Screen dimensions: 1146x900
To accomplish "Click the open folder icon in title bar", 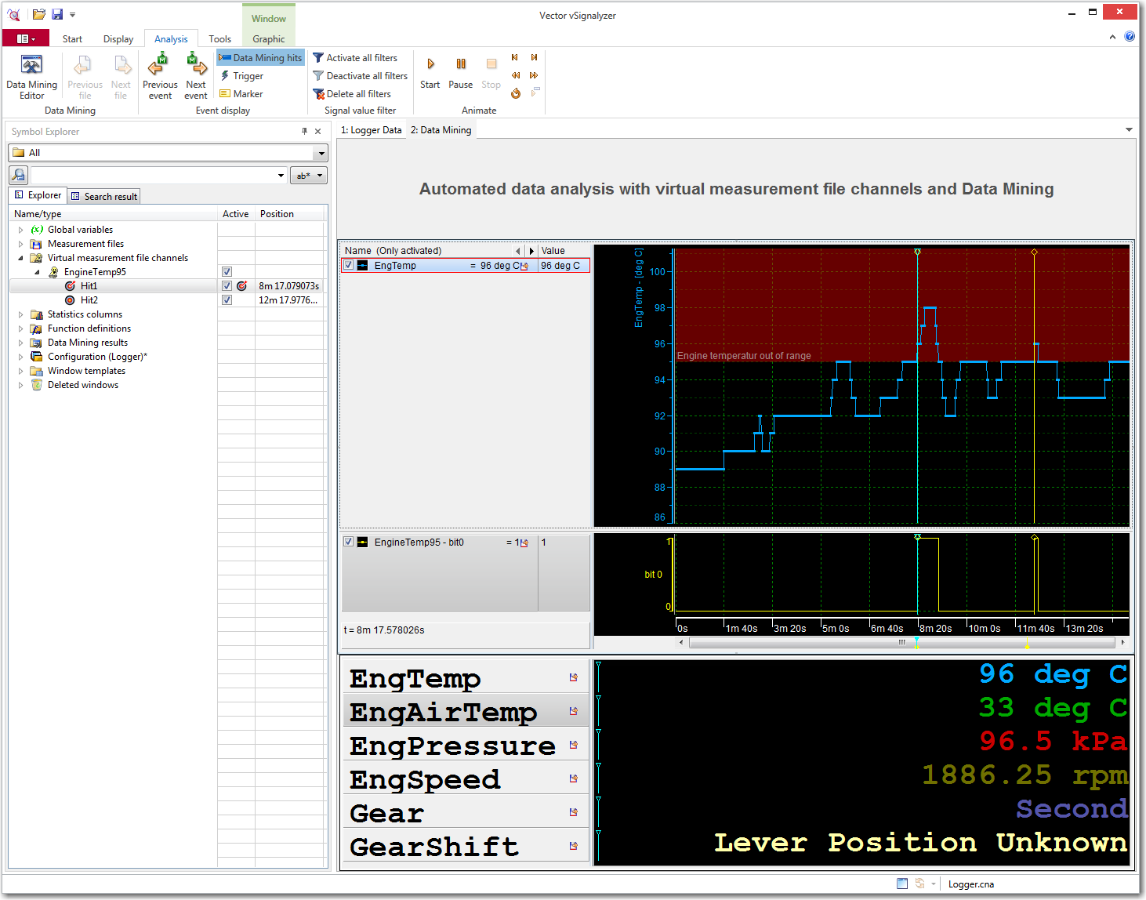I will coord(39,14).
